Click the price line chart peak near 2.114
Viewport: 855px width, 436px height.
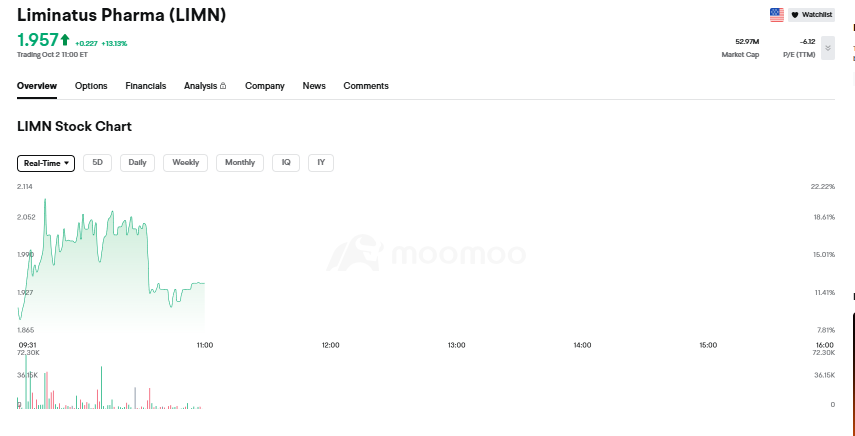(x=45, y=199)
